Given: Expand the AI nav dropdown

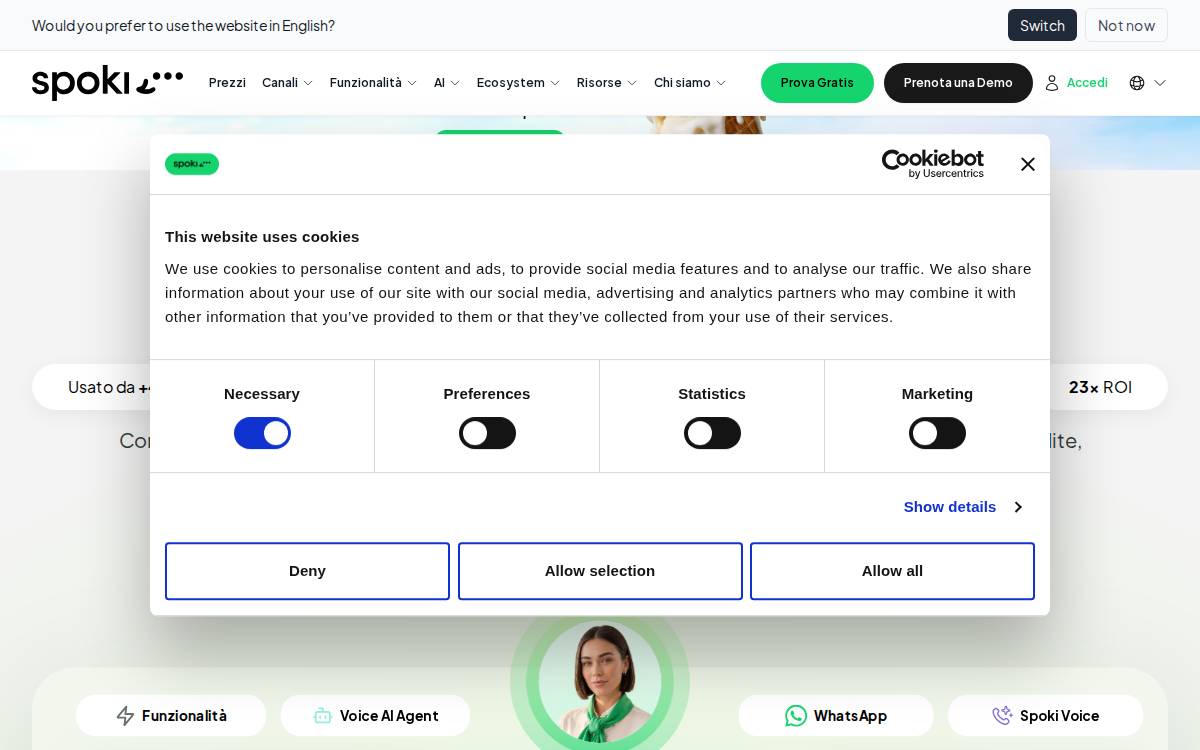Looking at the screenshot, I should [x=446, y=83].
